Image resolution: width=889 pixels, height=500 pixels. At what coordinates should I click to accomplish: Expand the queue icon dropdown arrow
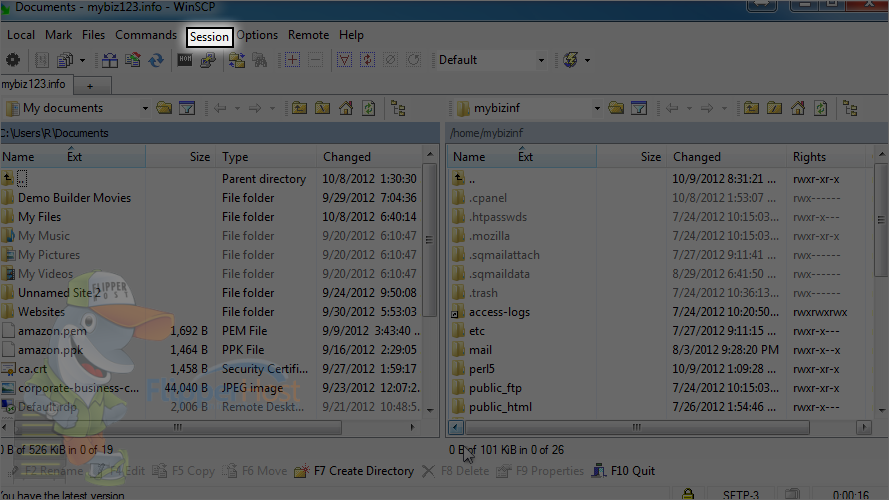[x=82, y=60]
